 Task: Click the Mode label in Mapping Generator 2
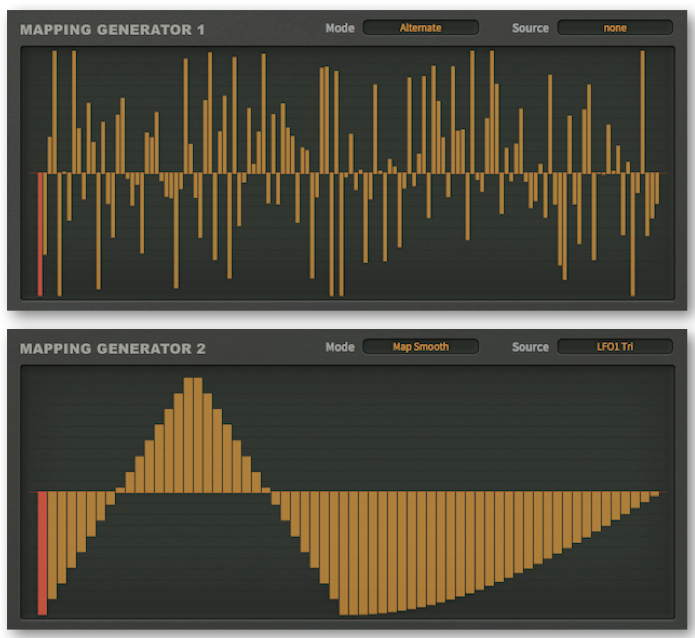(340, 347)
